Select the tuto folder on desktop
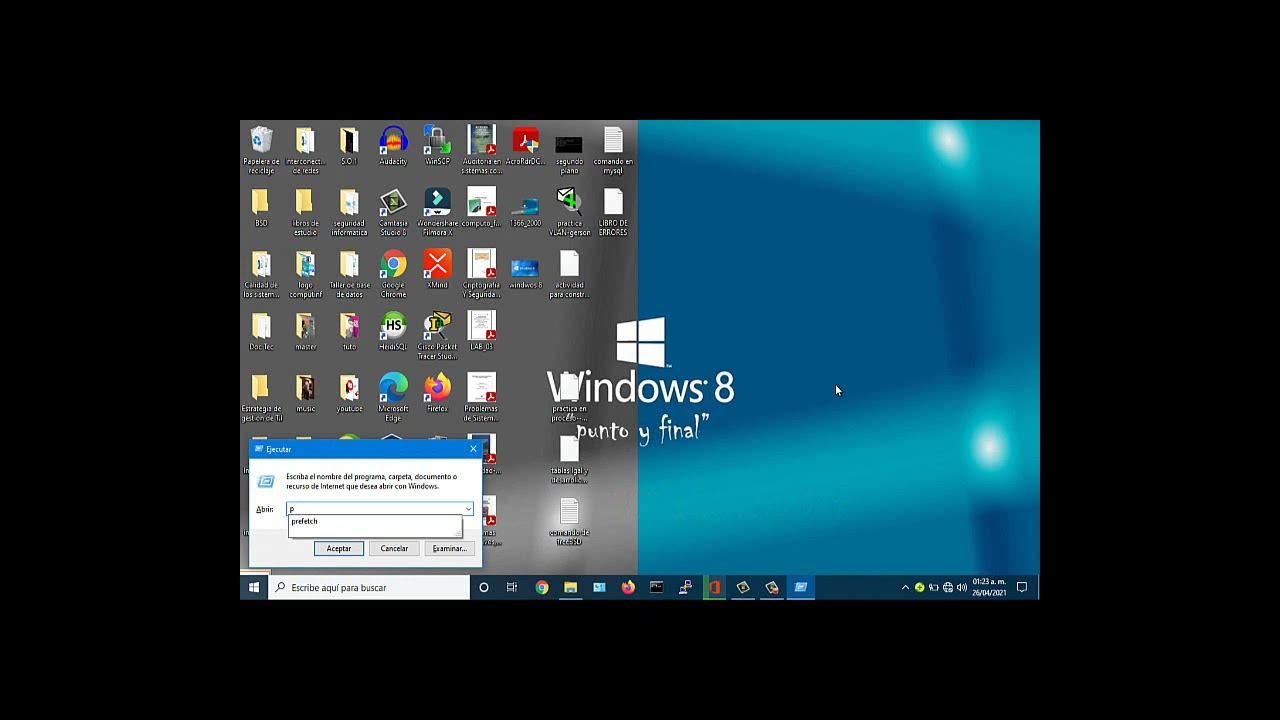The height and width of the screenshot is (720, 1280). pyautogui.click(x=349, y=332)
